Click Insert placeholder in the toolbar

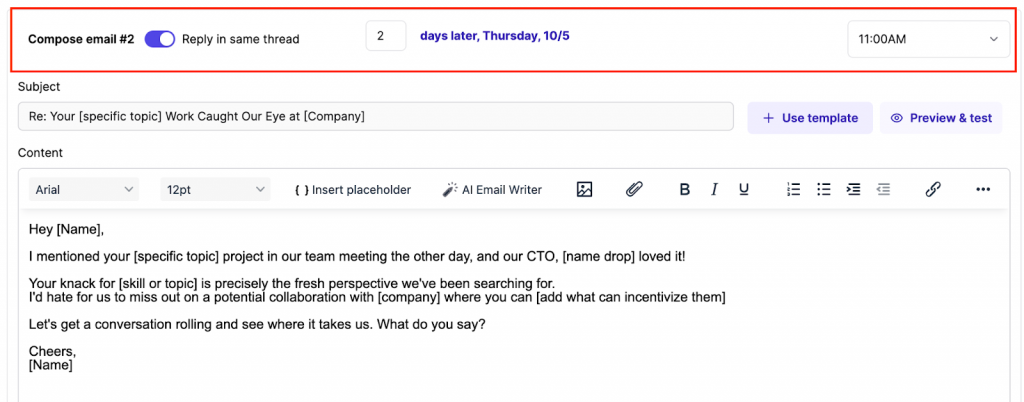click(353, 189)
